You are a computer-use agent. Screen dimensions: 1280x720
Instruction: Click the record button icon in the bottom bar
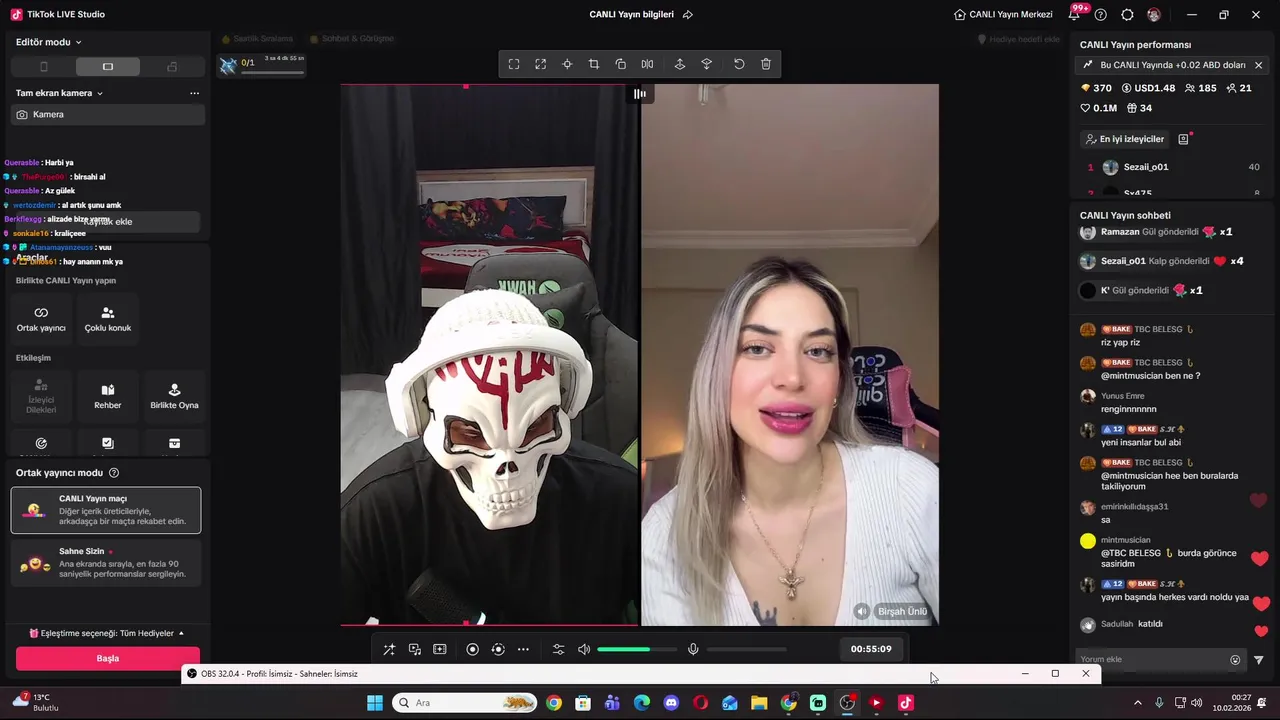[x=473, y=649]
